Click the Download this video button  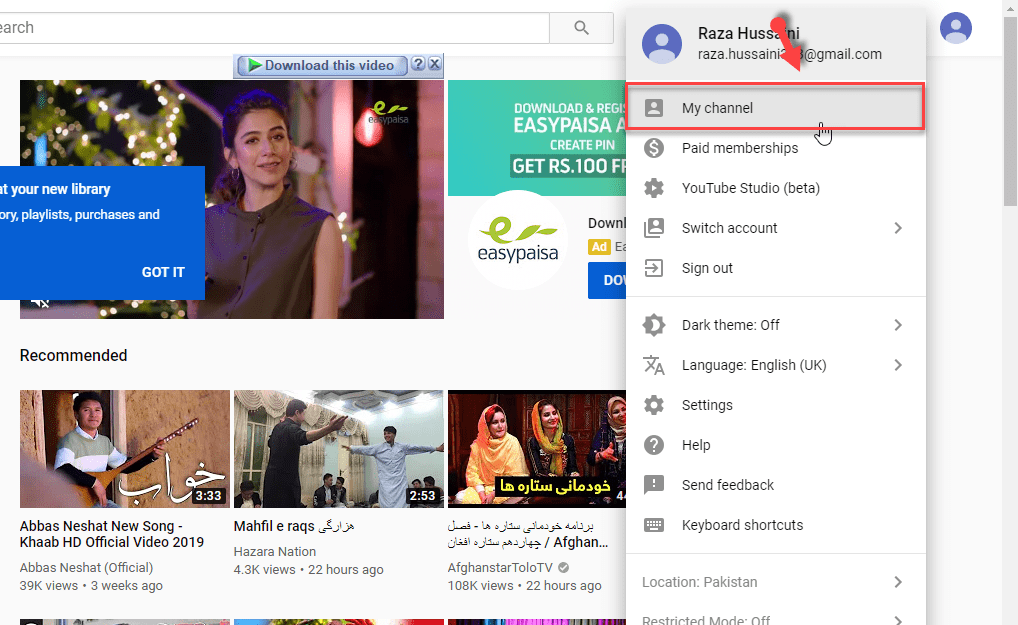(322, 64)
